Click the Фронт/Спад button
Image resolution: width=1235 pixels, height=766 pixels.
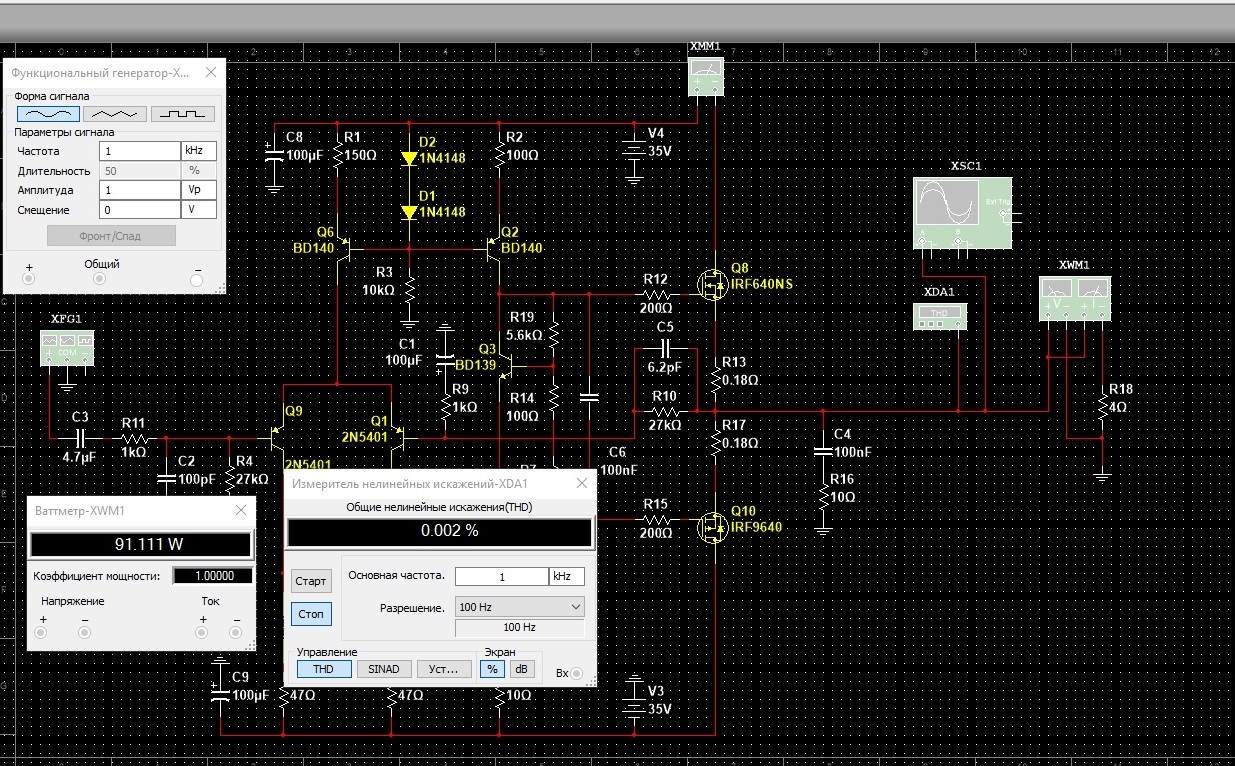[x=112, y=236]
